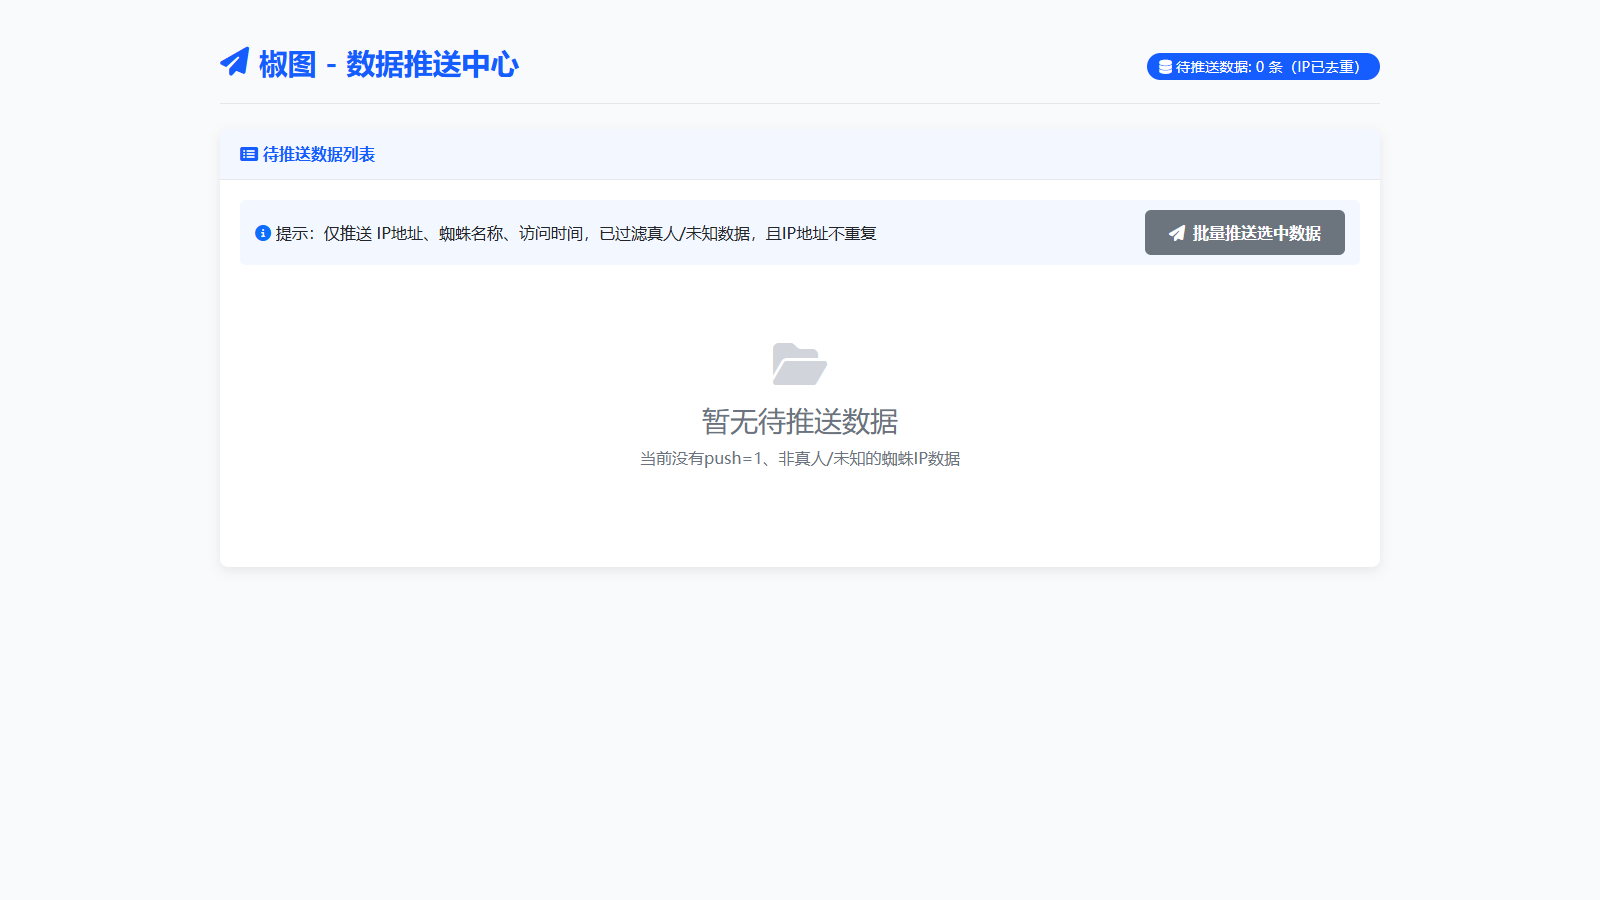Screen dimensions: 1600x900
Task: Click the empty open folder icon
Action: (x=799, y=364)
